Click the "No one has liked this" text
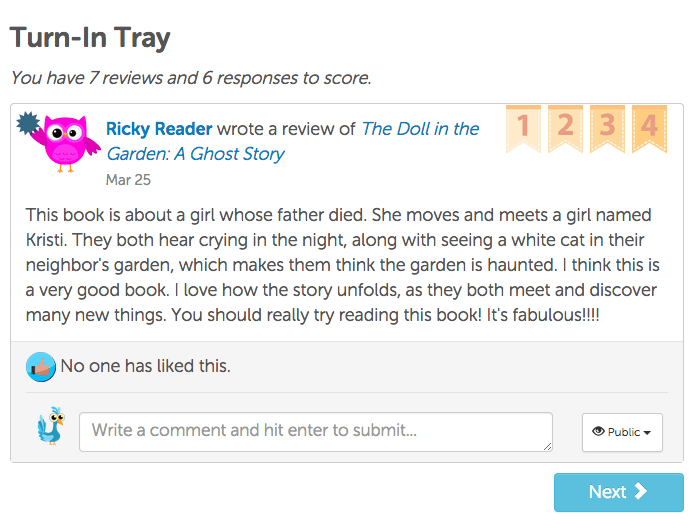 point(145,366)
